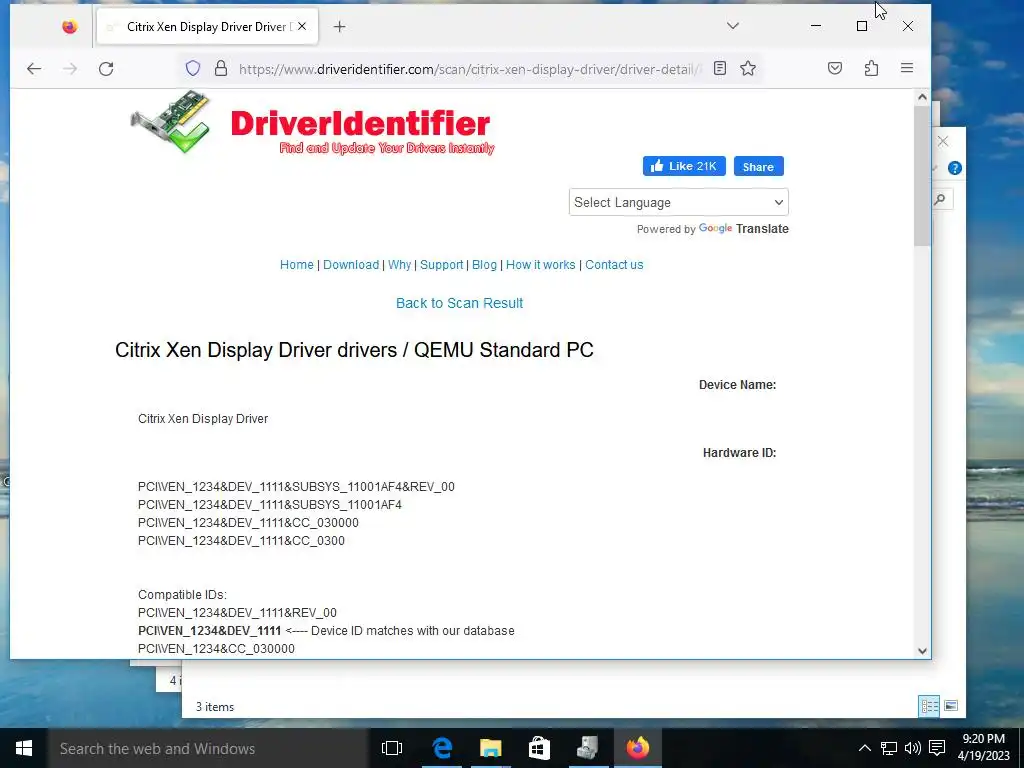Screen dimensions: 1024x768
Task: Expand the list all tabs chevron
Action: [733, 26]
